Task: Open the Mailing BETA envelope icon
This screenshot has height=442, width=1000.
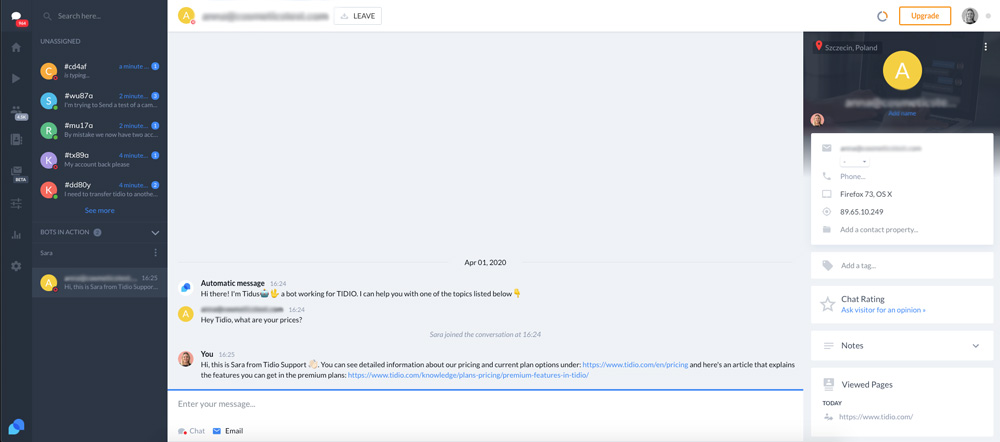Action: pyautogui.click(x=17, y=174)
